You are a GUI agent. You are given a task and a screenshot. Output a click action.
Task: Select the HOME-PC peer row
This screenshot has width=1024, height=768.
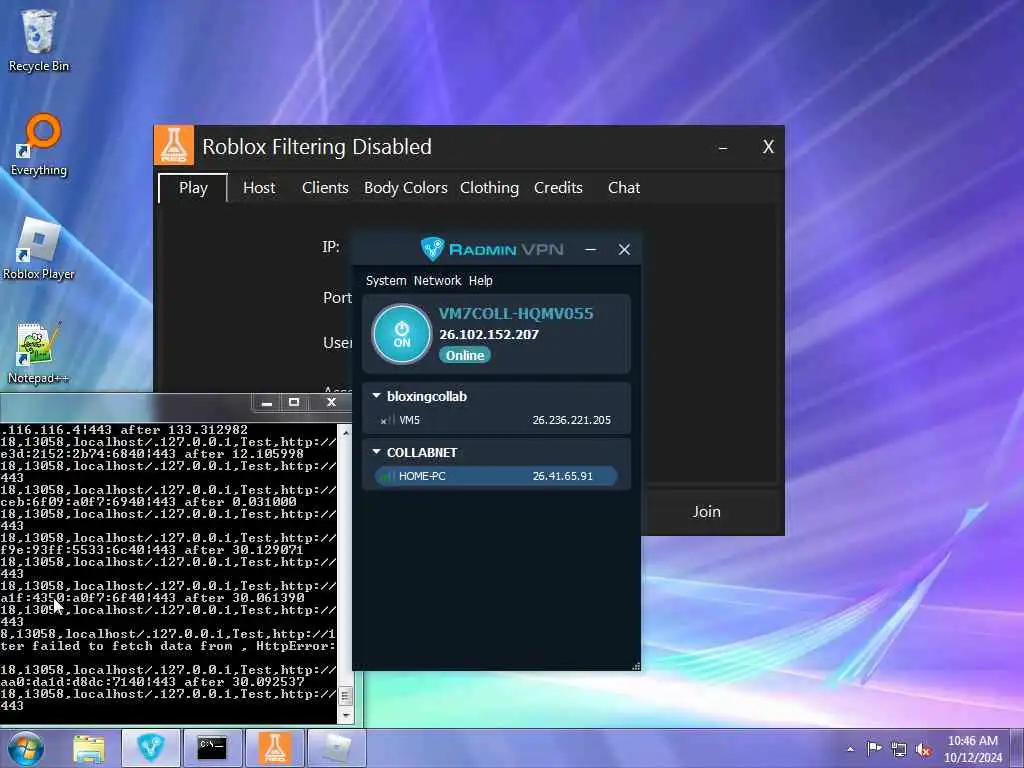496,476
